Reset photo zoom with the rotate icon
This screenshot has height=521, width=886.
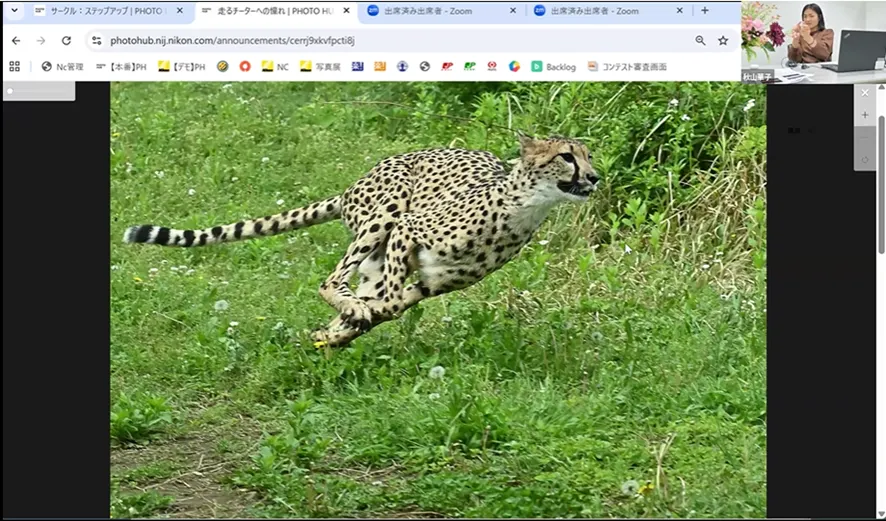865,159
